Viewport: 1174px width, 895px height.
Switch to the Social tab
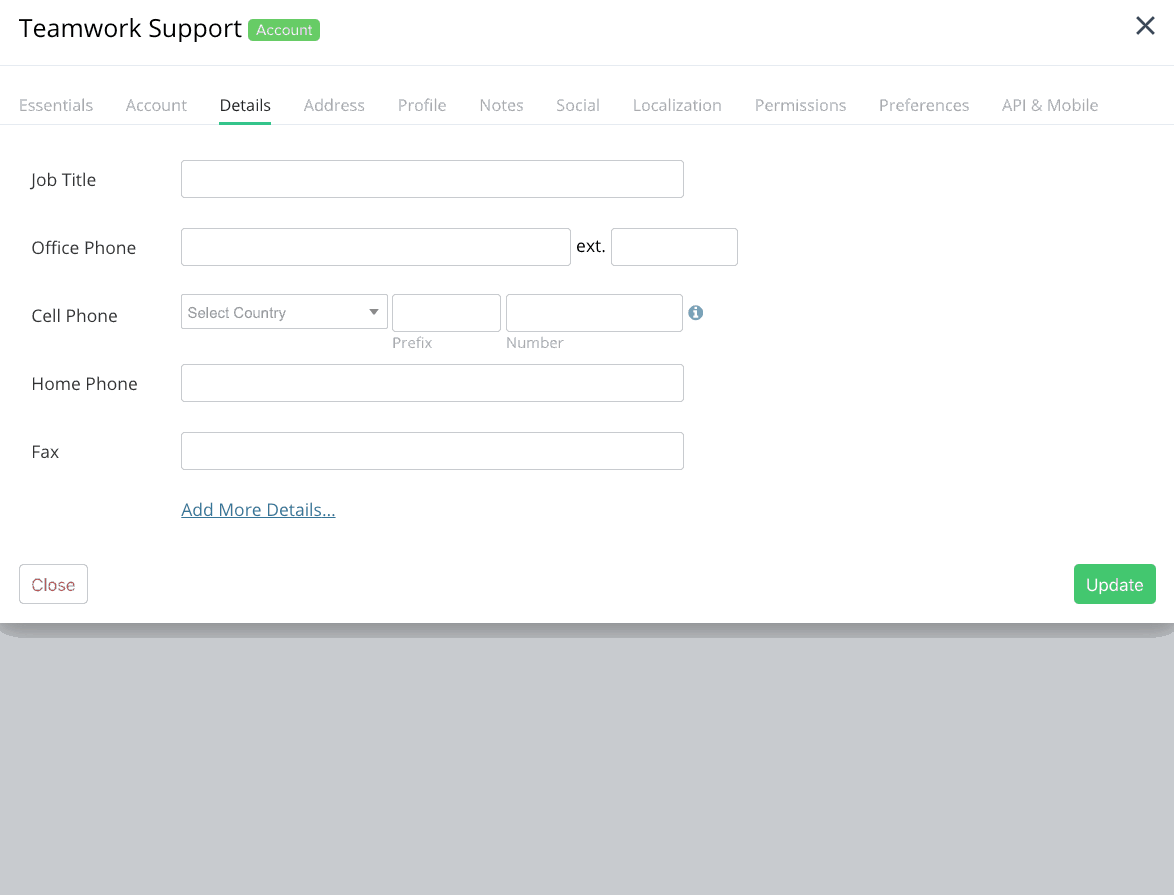[x=577, y=106]
